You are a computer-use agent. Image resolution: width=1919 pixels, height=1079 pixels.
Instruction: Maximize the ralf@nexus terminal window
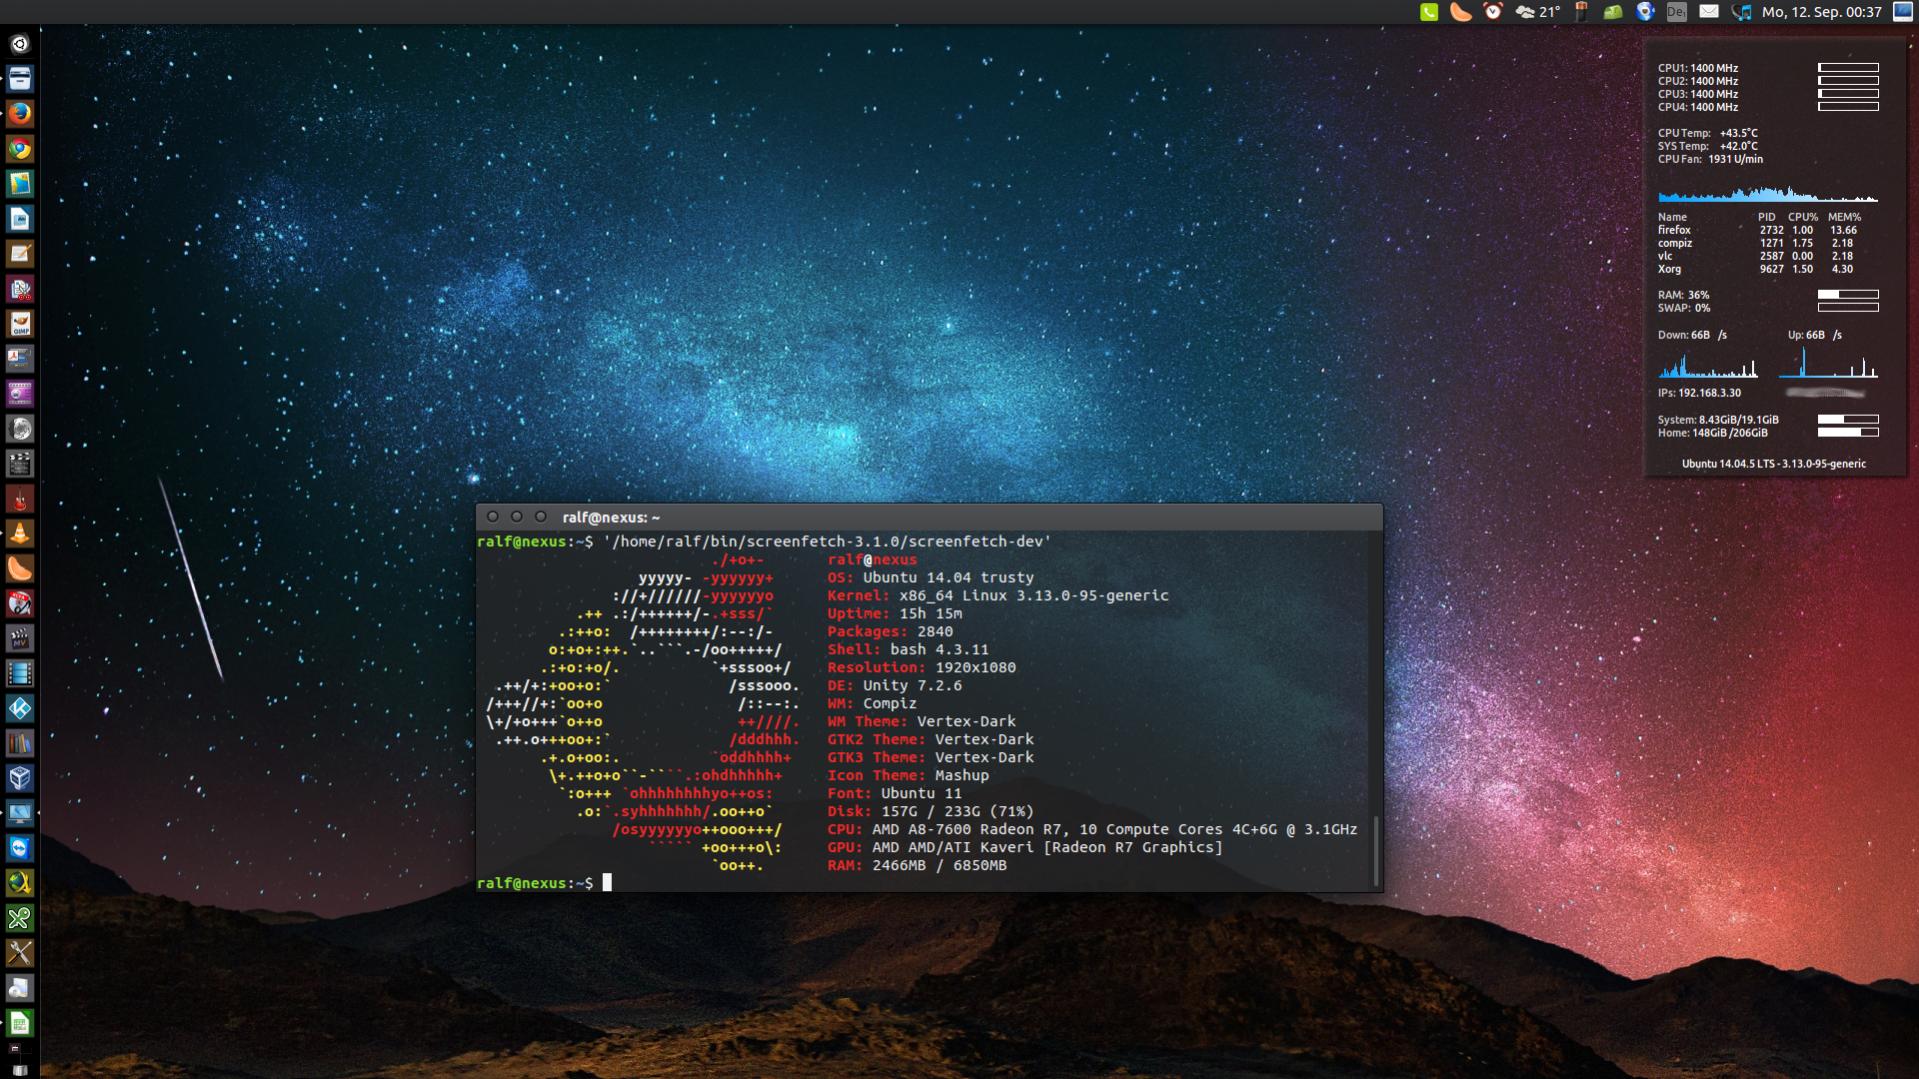tap(540, 517)
